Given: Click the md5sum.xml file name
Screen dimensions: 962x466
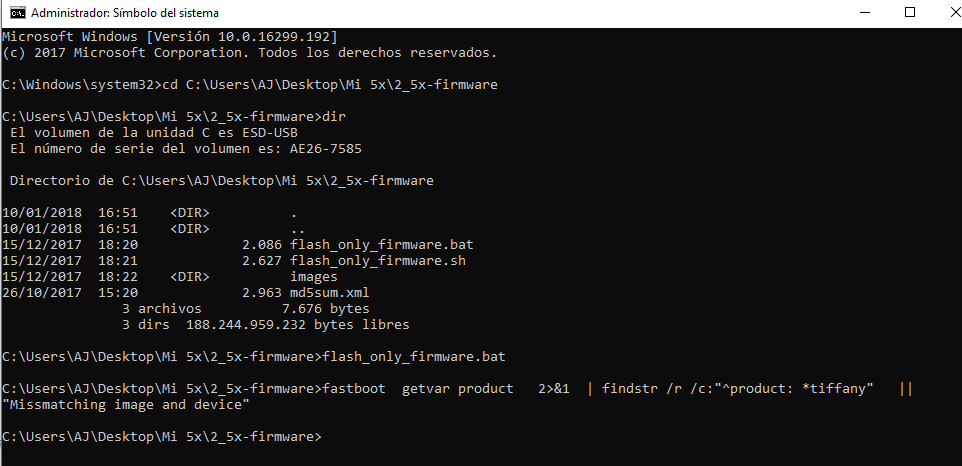Looking at the screenshot, I should tap(331, 292).
